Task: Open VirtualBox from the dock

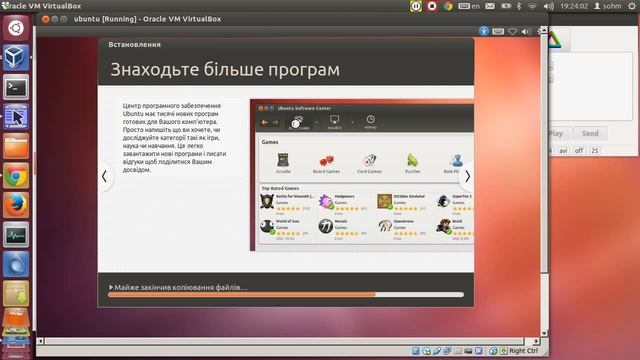Action: (16, 58)
